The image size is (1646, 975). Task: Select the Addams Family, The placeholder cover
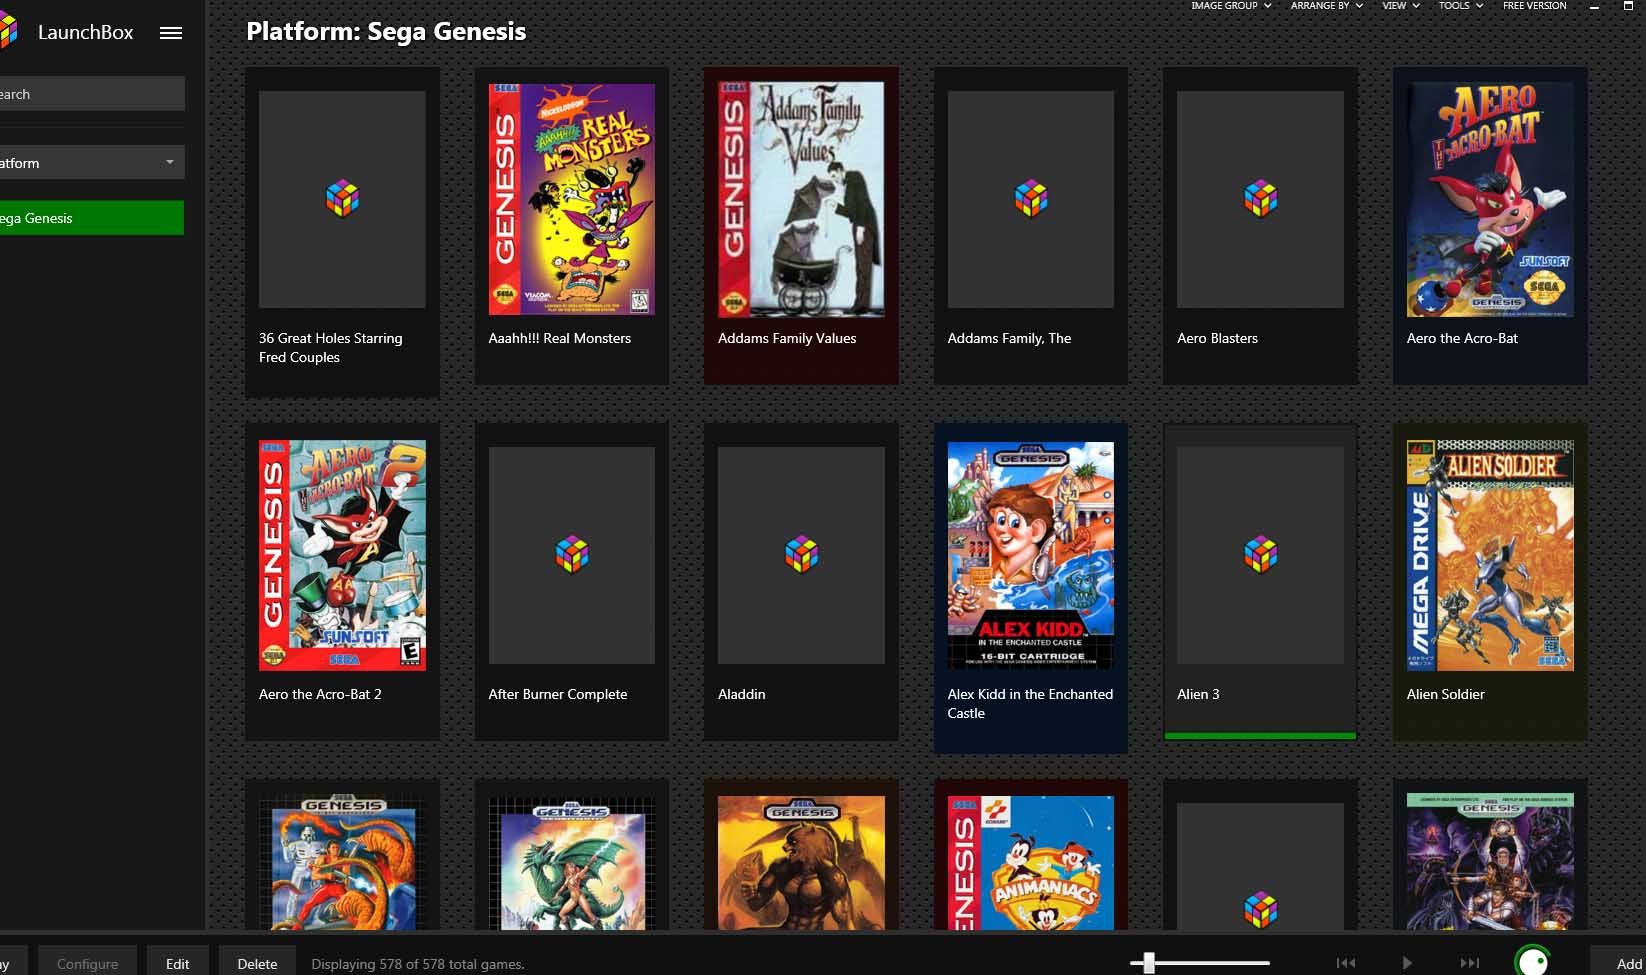[x=1031, y=200]
